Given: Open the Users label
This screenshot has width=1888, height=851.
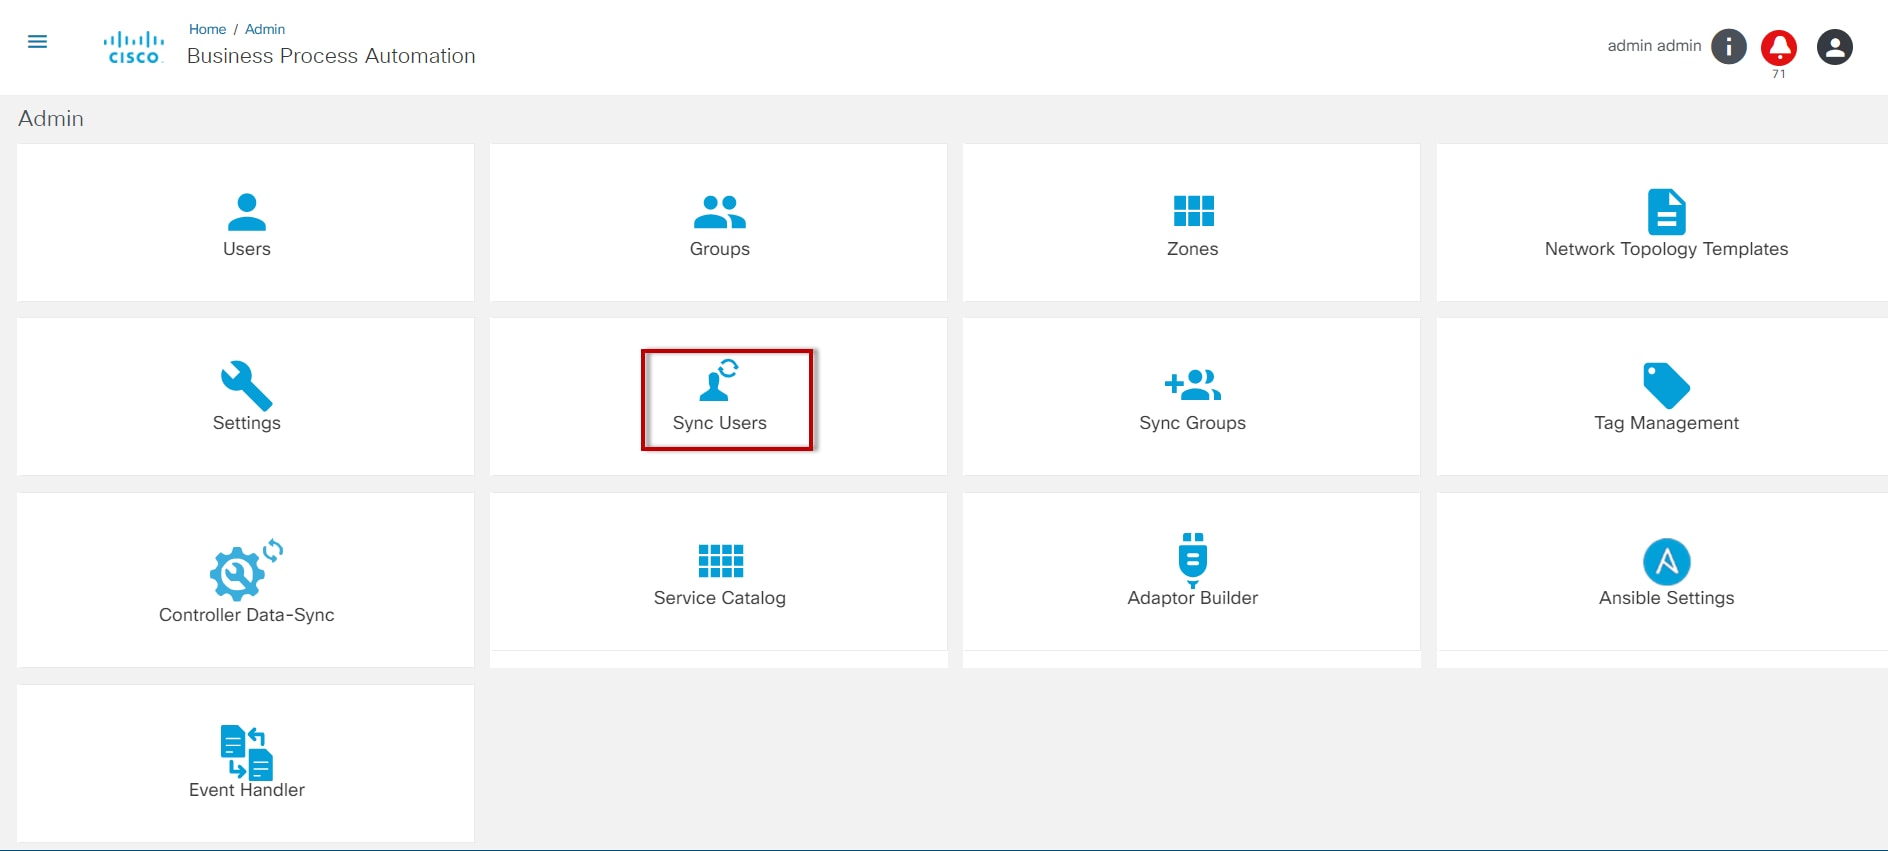Looking at the screenshot, I should (247, 249).
